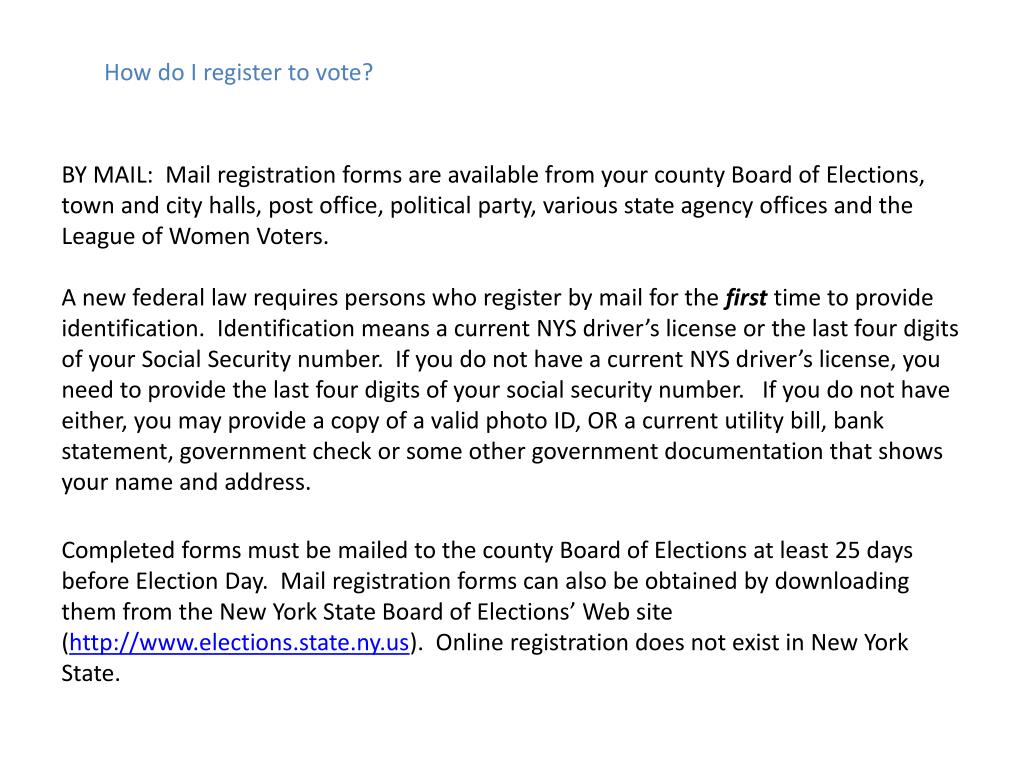The image size is (1024, 768).
Task: Click the "How do I register to vote?" heading
Action: tap(238, 73)
